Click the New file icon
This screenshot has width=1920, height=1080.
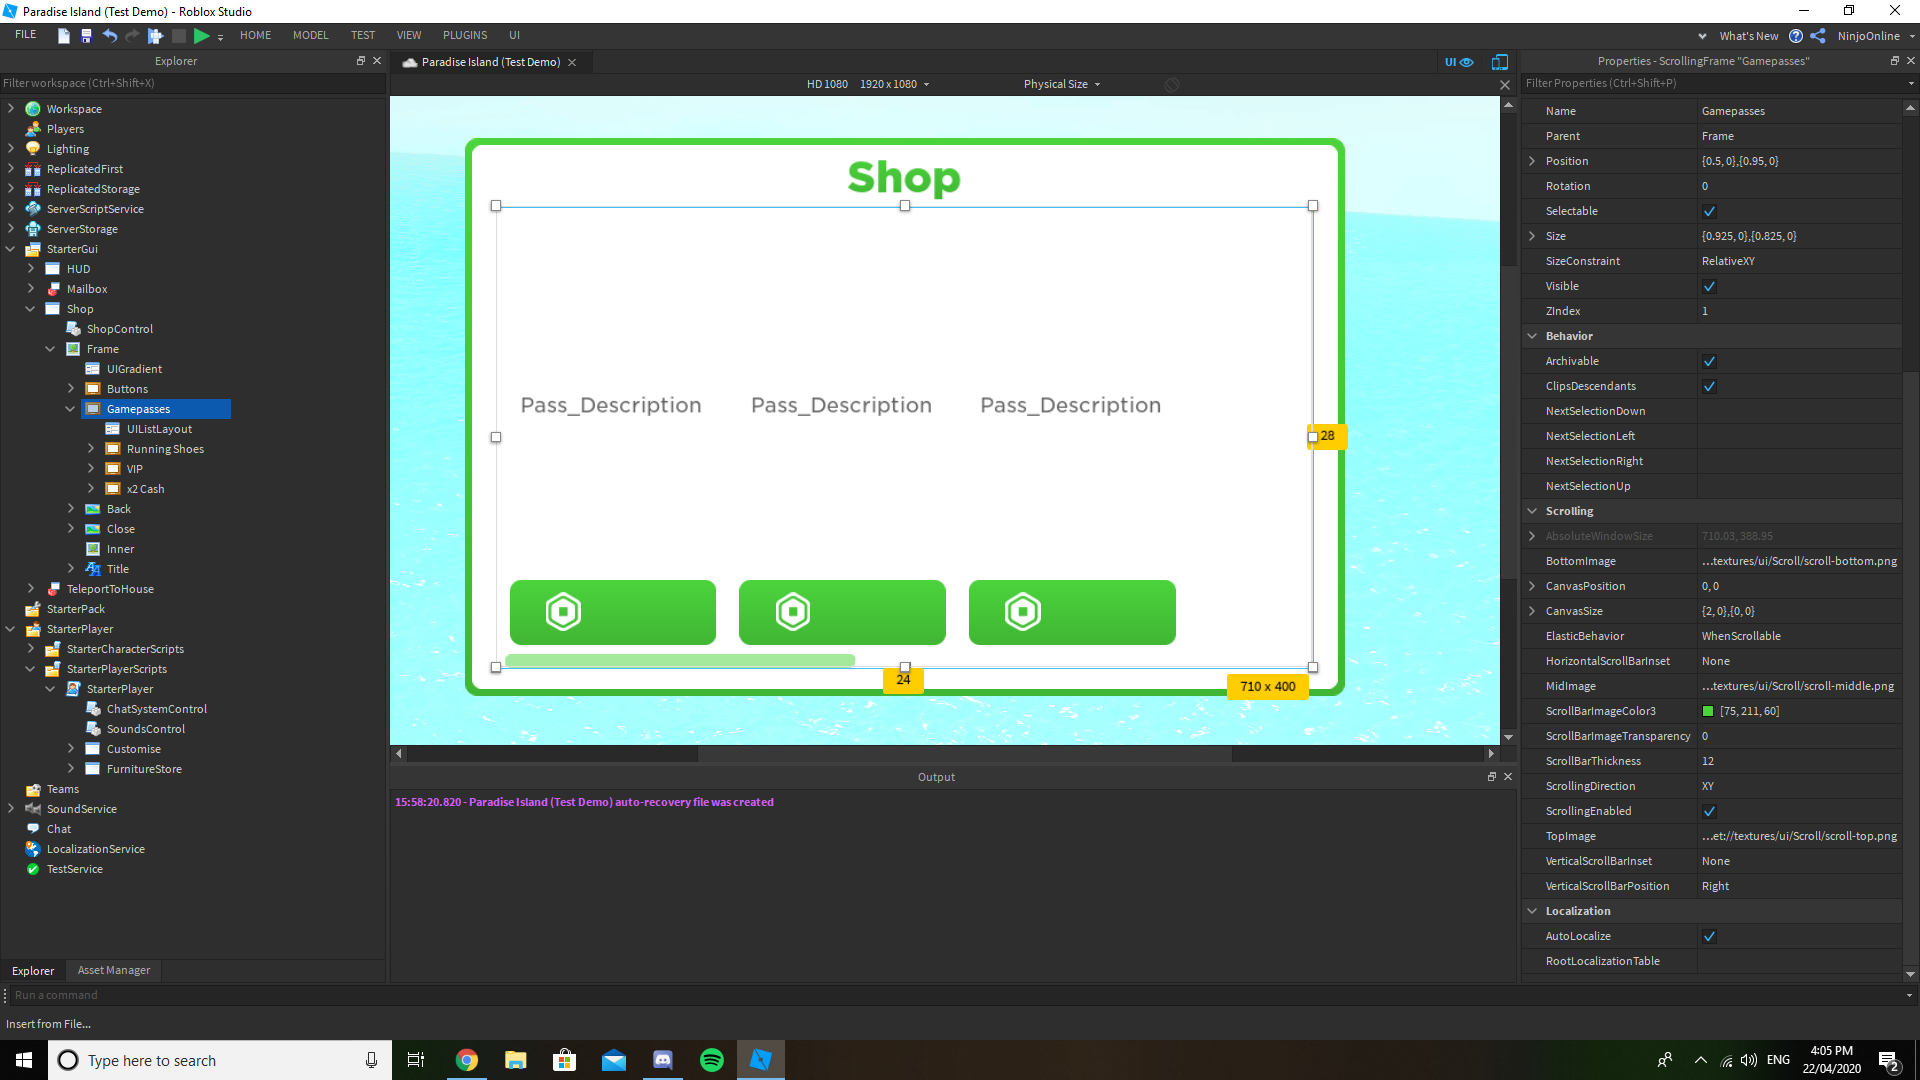pos(63,36)
